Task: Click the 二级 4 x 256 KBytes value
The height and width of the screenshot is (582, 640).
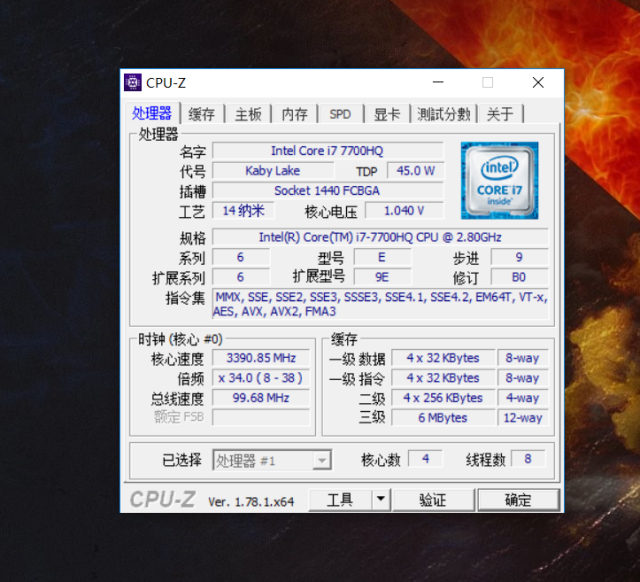Action: pos(443,398)
